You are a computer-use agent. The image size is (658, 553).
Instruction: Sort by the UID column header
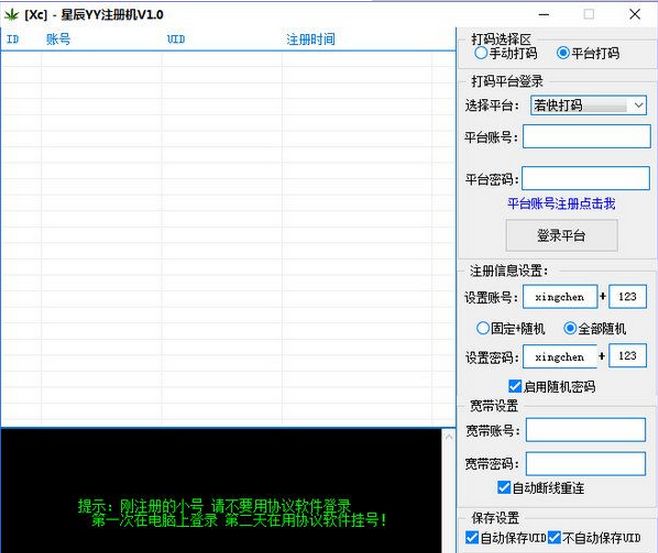tap(176, 39)
